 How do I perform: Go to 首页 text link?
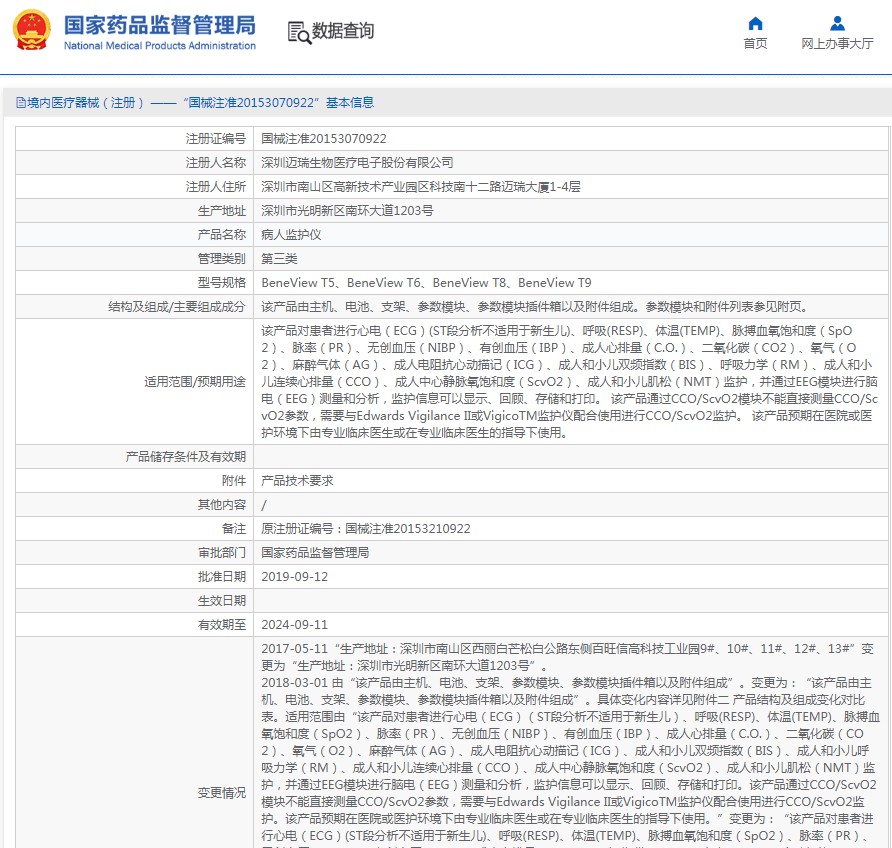pyautogui.click(x=755, y=43)
